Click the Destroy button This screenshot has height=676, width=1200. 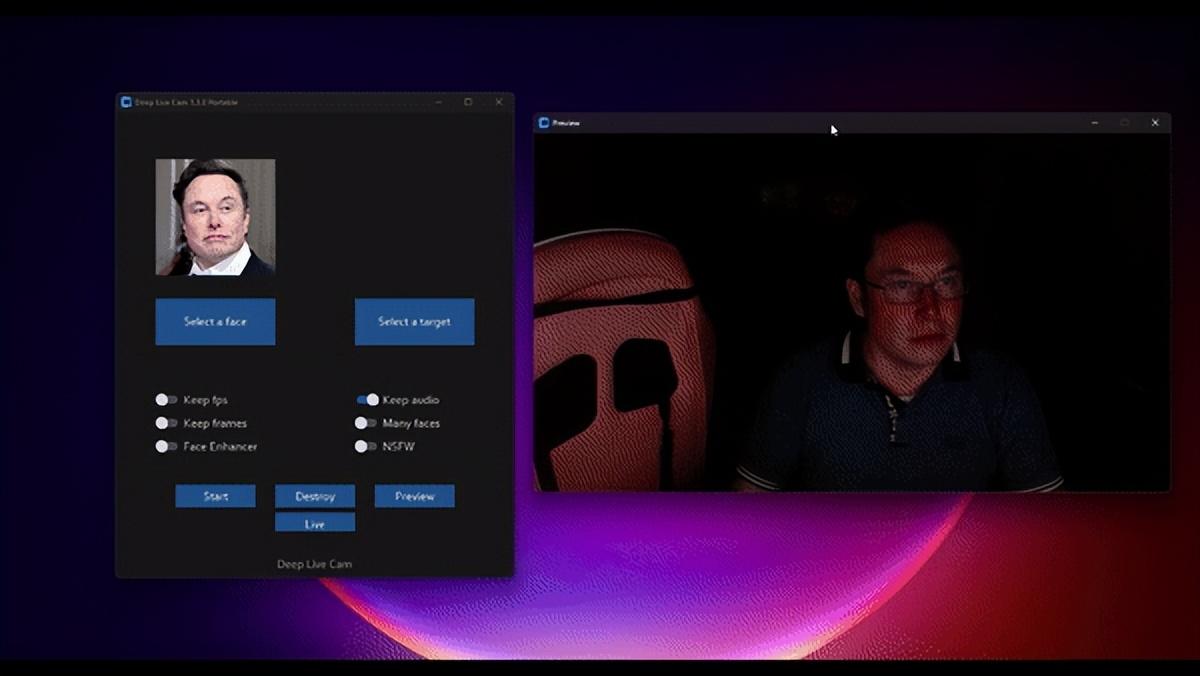tap(314, 496)
